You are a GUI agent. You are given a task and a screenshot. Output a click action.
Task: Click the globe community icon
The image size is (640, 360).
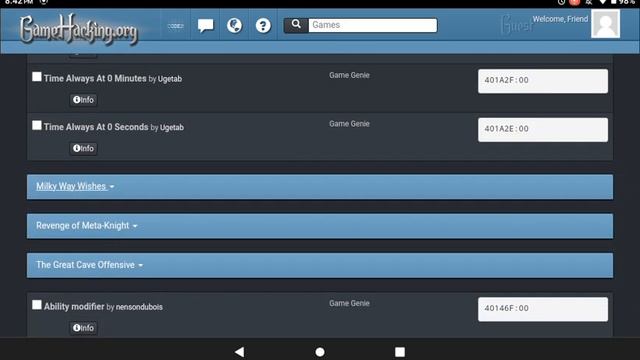point(234,25)
